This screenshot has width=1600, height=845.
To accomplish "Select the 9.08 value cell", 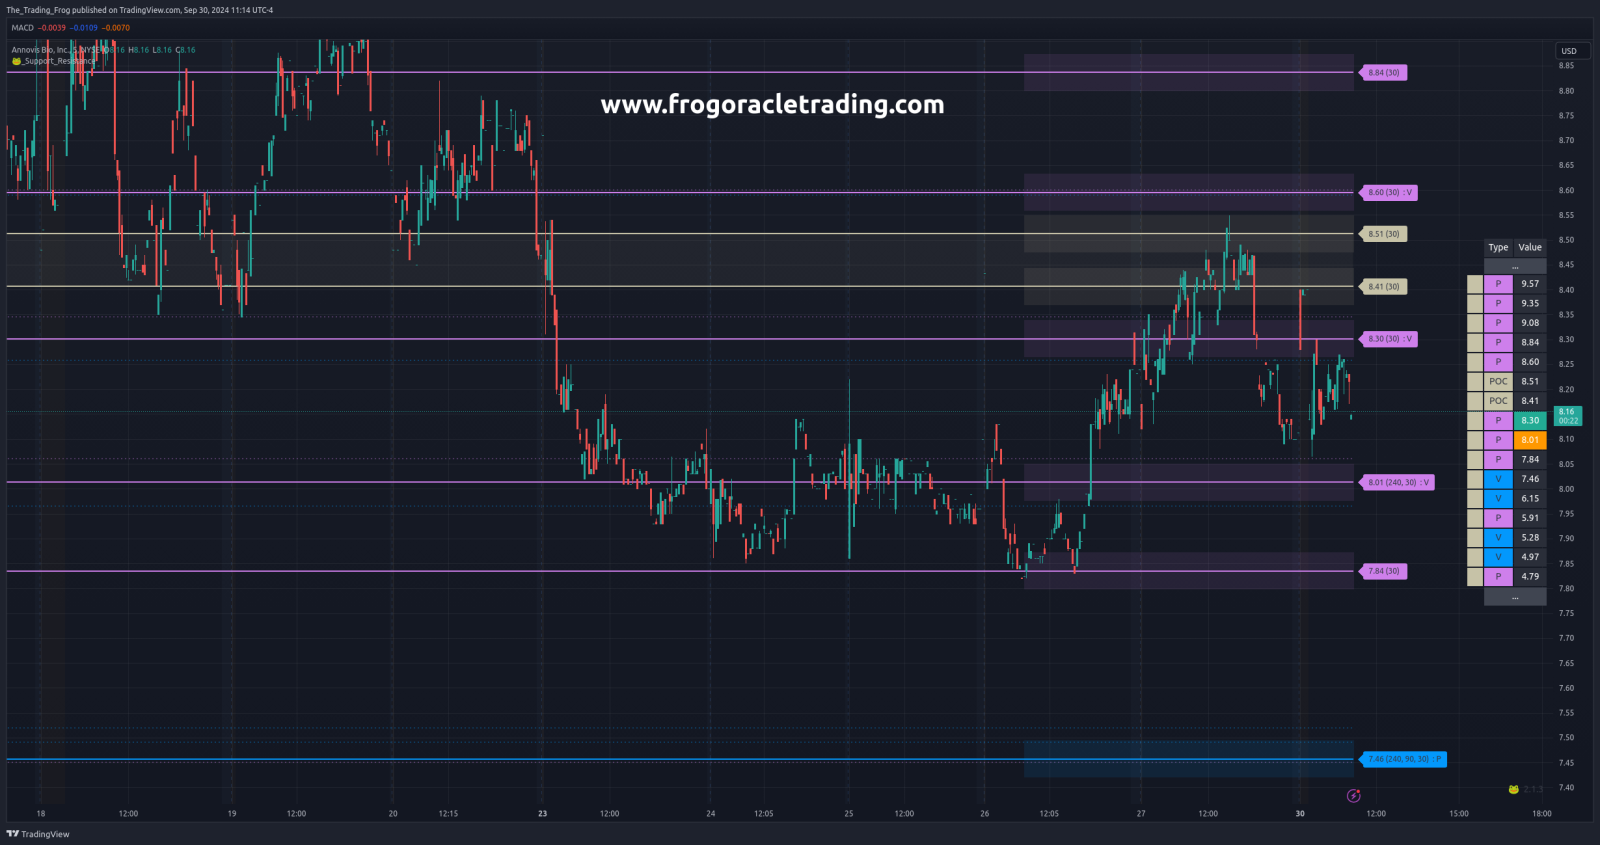I will [x=1530, y=323].
